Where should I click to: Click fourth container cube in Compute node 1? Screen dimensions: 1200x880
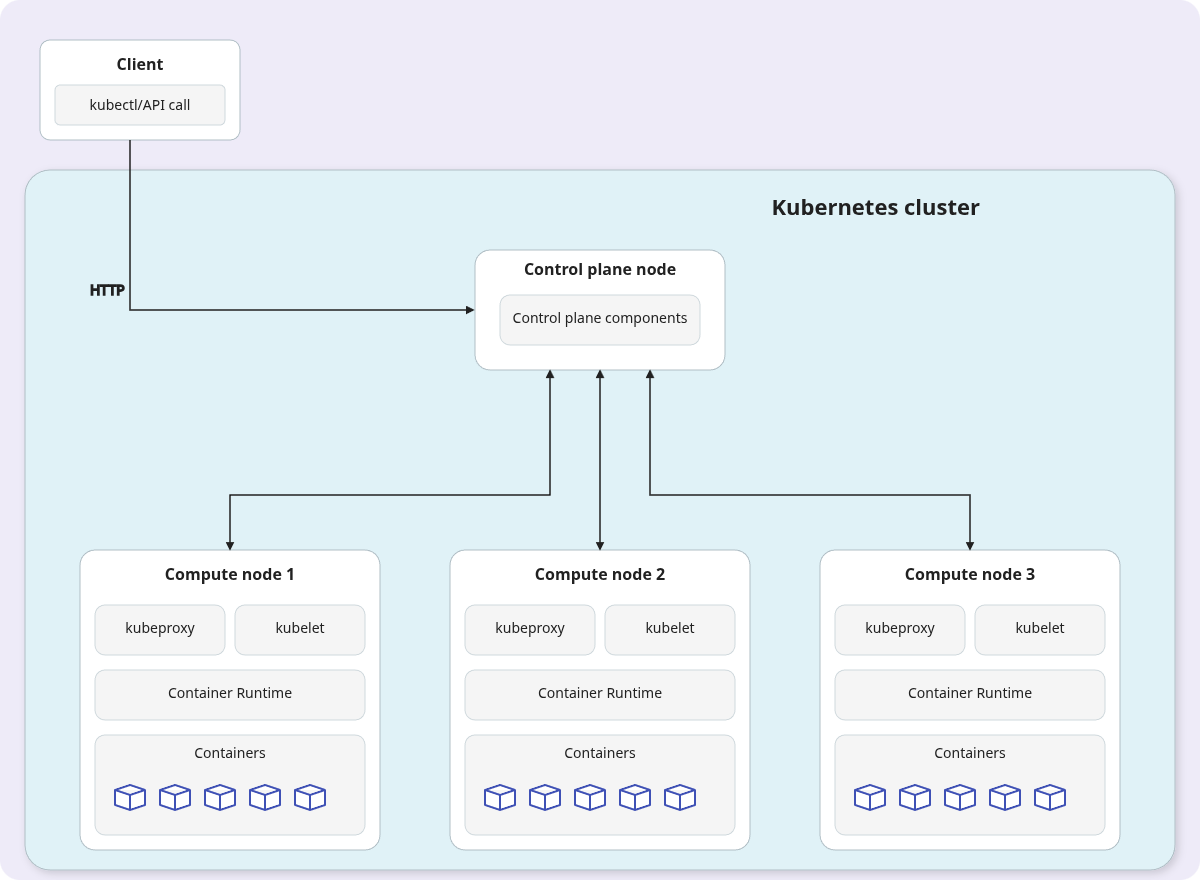click(265, 797)
